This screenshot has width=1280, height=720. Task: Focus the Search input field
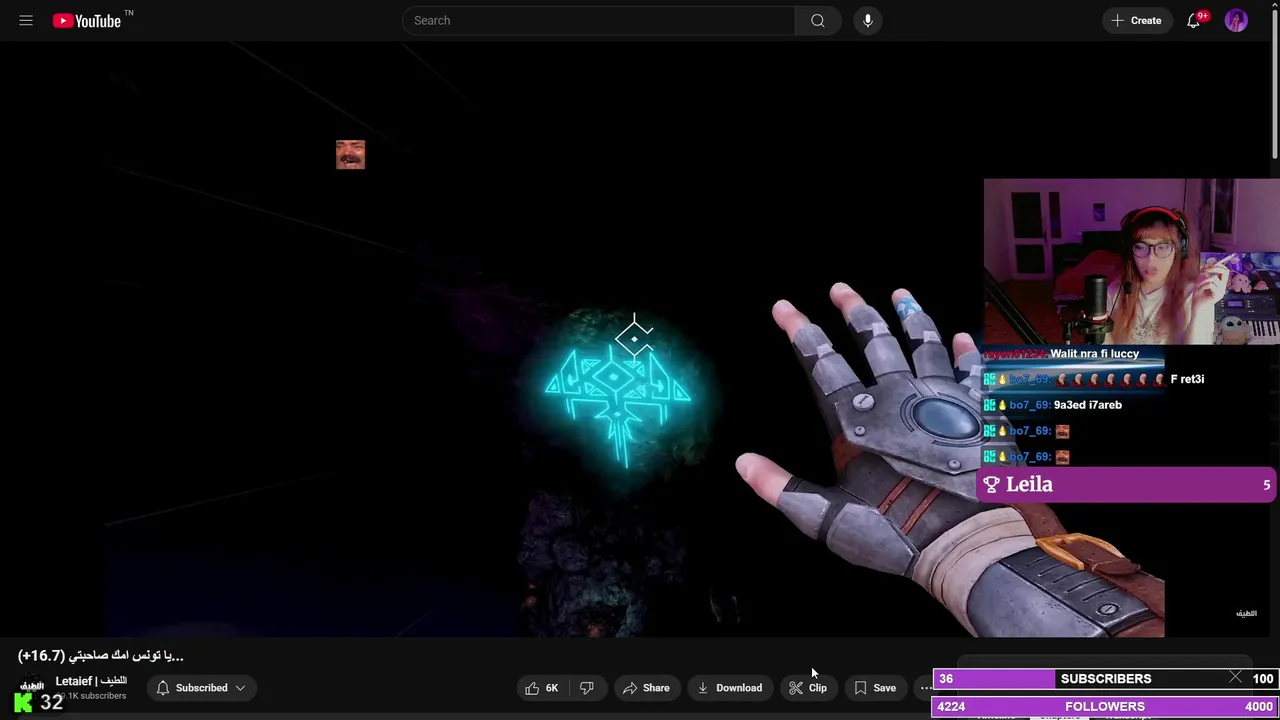[598, 20]
